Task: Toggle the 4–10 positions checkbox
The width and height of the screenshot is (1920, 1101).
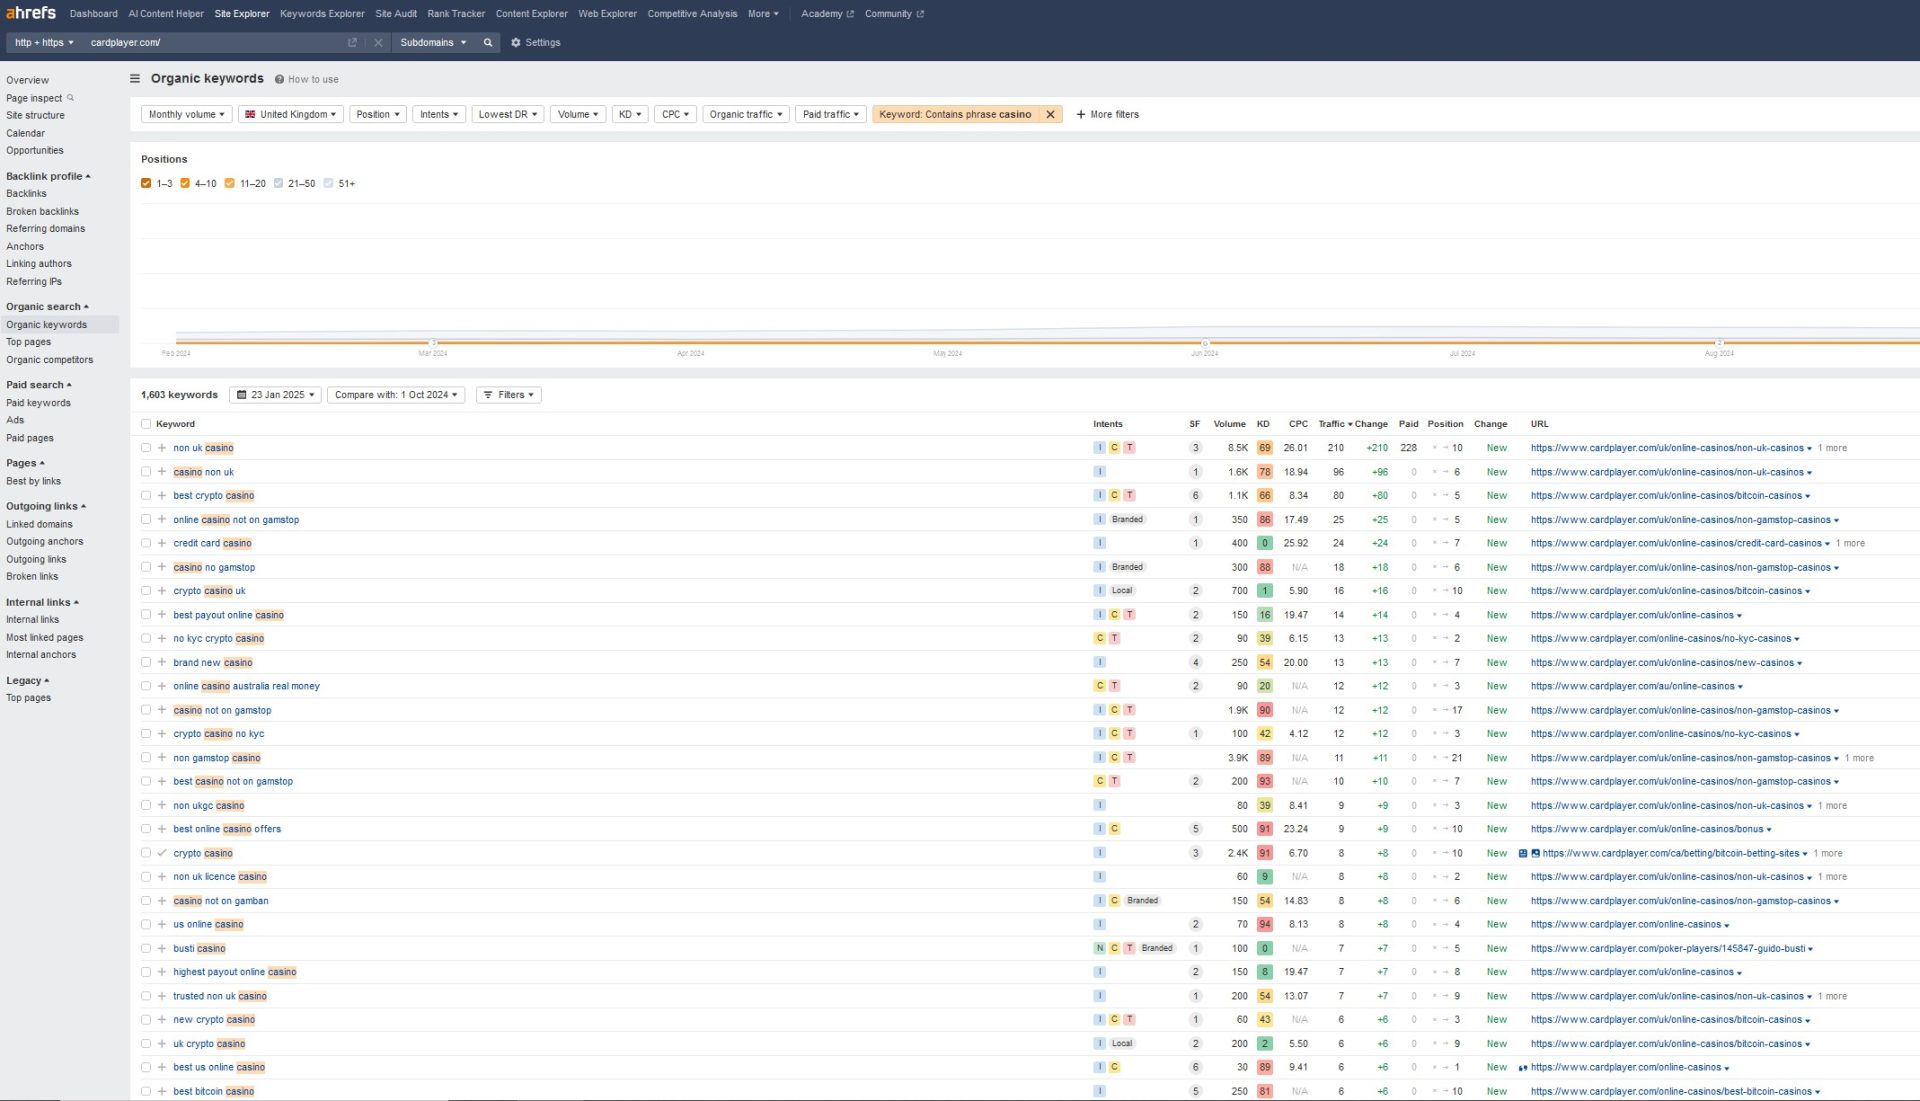Action: click(x=185, y=183)
